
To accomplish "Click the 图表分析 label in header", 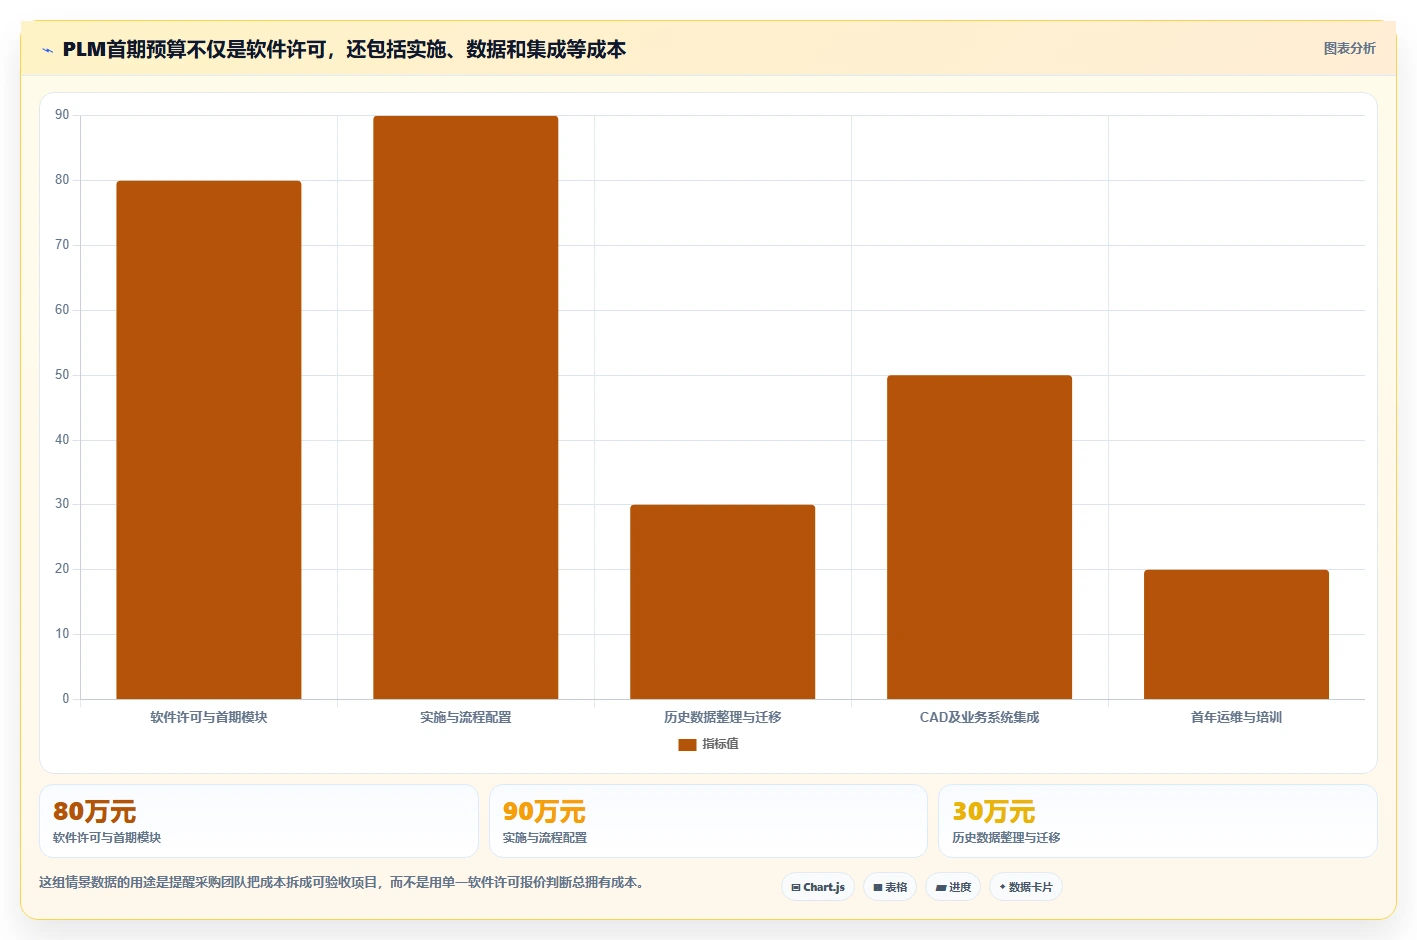I will [x=1349, y=48].
